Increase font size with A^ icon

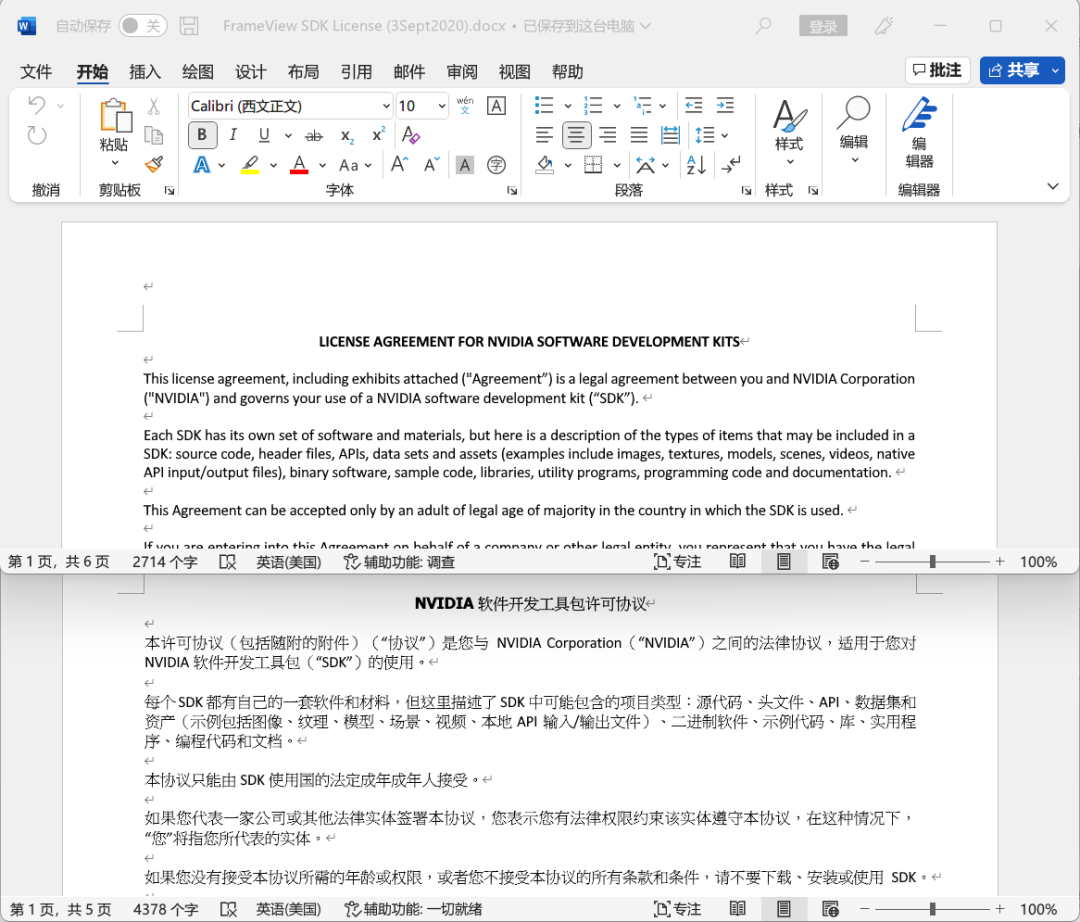point(399,165)
